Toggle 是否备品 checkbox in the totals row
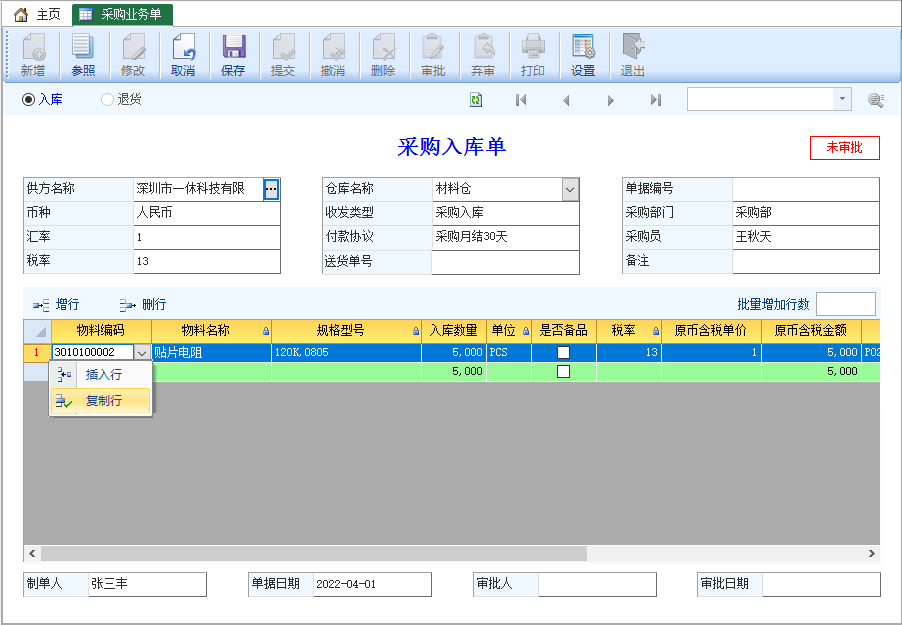The height and width of the screenshot is (625, 902). [x=564, y=372]
